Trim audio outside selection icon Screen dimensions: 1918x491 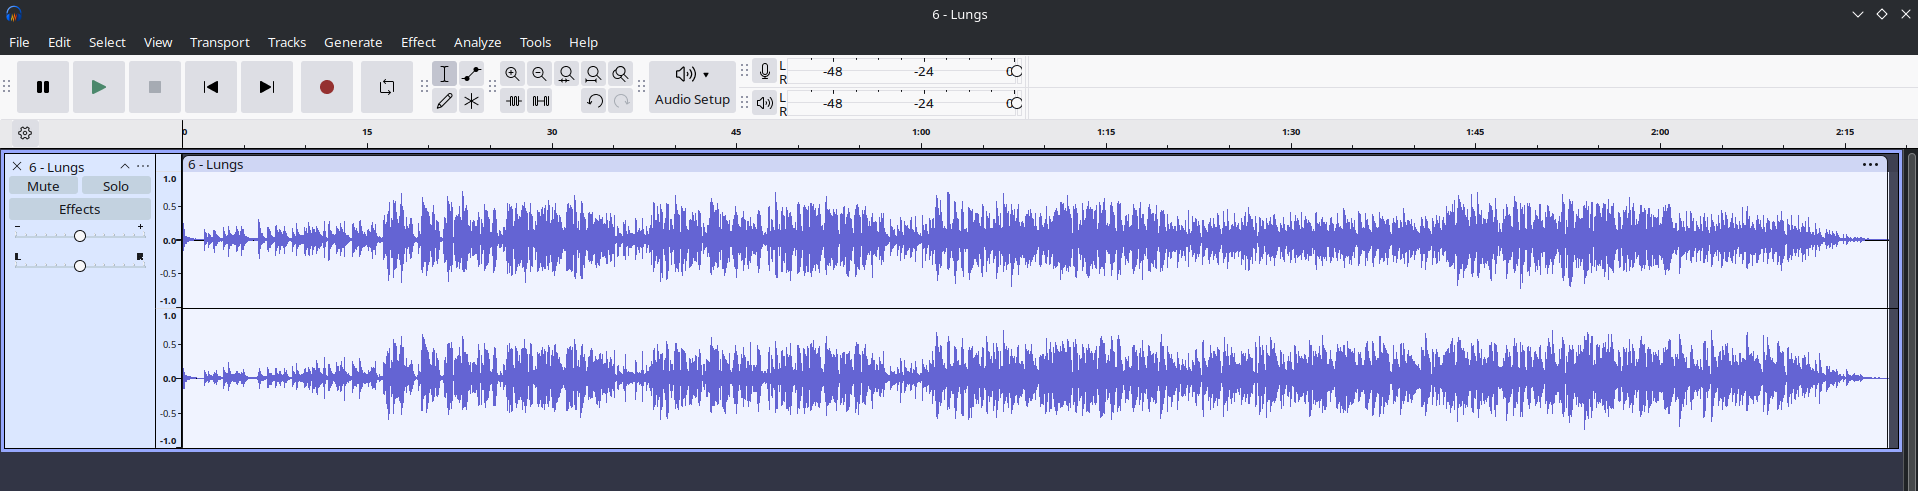513,101
